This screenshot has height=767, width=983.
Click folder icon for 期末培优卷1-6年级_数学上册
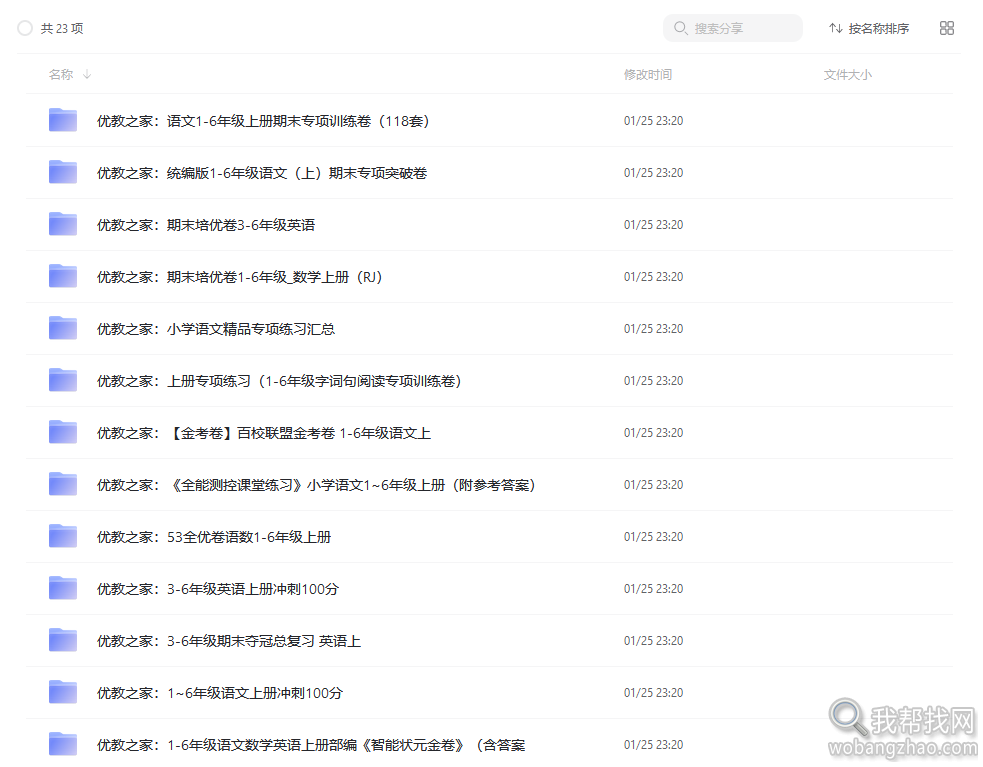63,276
